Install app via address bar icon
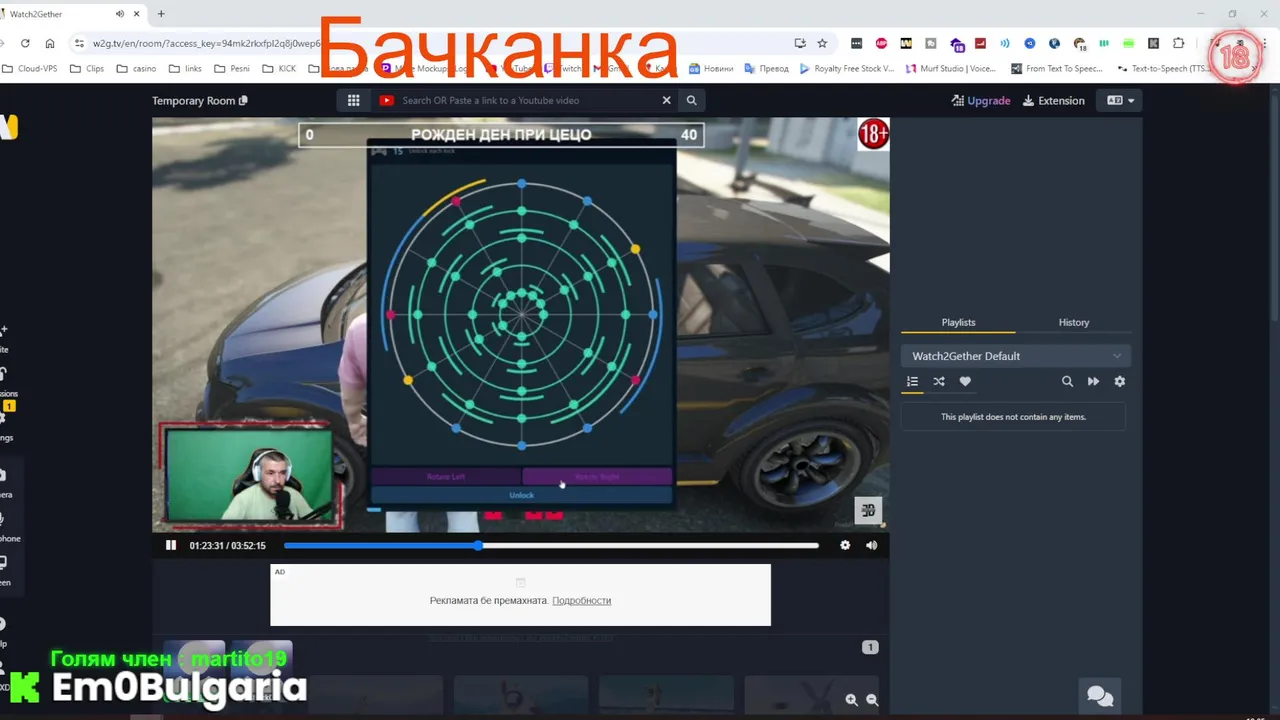Image resolution: width=1280 pixels, height=720 pixels. [x=799, y=43]
